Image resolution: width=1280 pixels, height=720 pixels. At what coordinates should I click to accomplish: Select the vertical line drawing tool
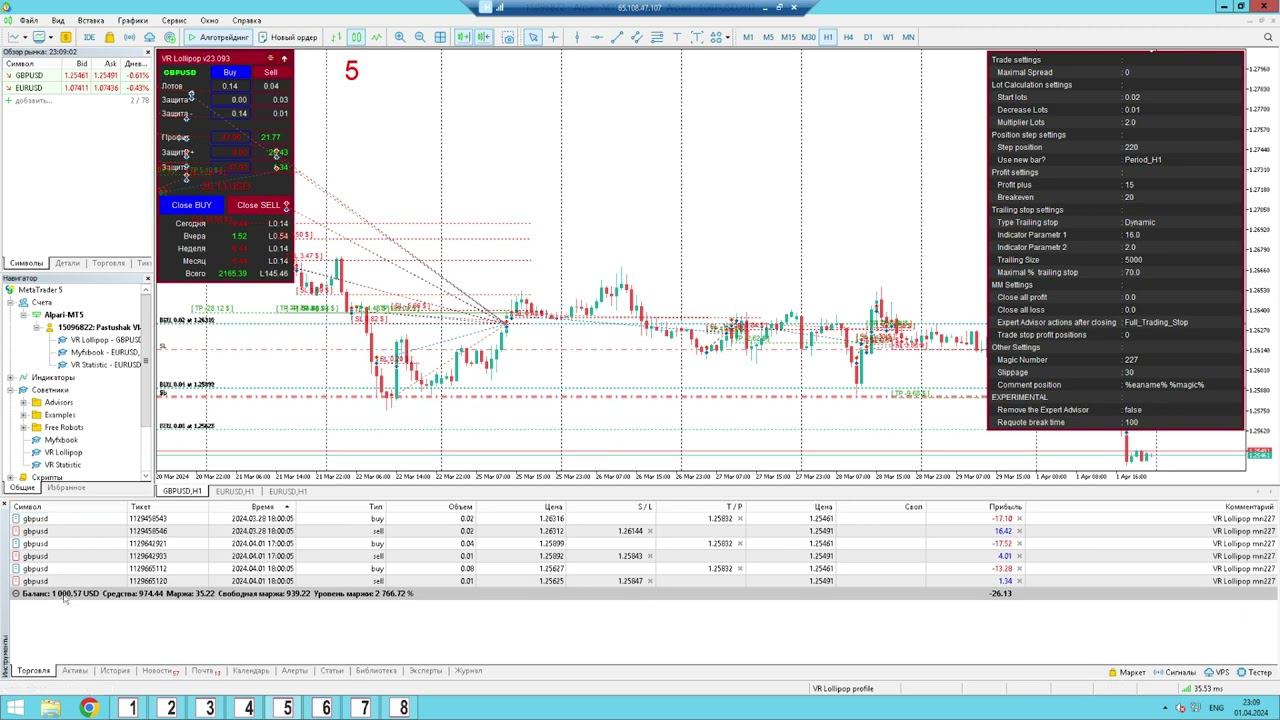click(575, 37)
